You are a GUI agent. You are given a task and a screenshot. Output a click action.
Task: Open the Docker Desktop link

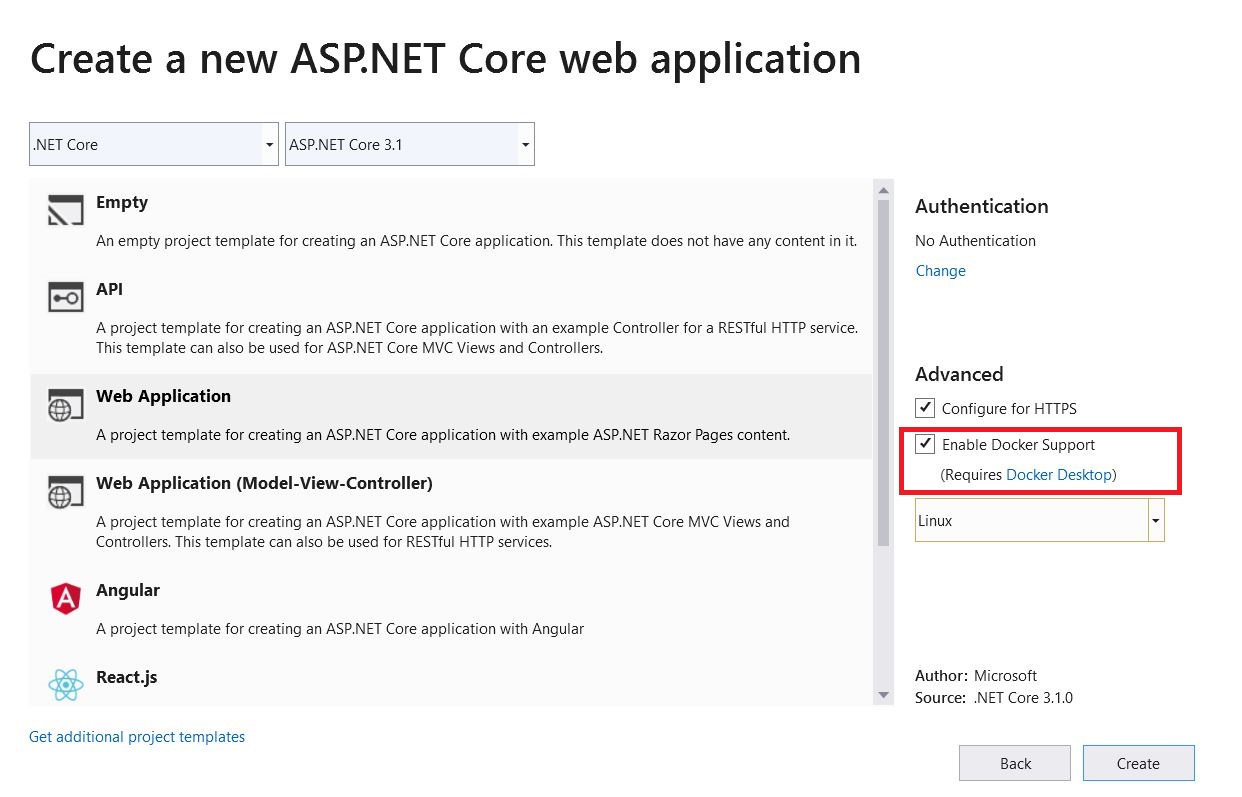point(1059,475)
